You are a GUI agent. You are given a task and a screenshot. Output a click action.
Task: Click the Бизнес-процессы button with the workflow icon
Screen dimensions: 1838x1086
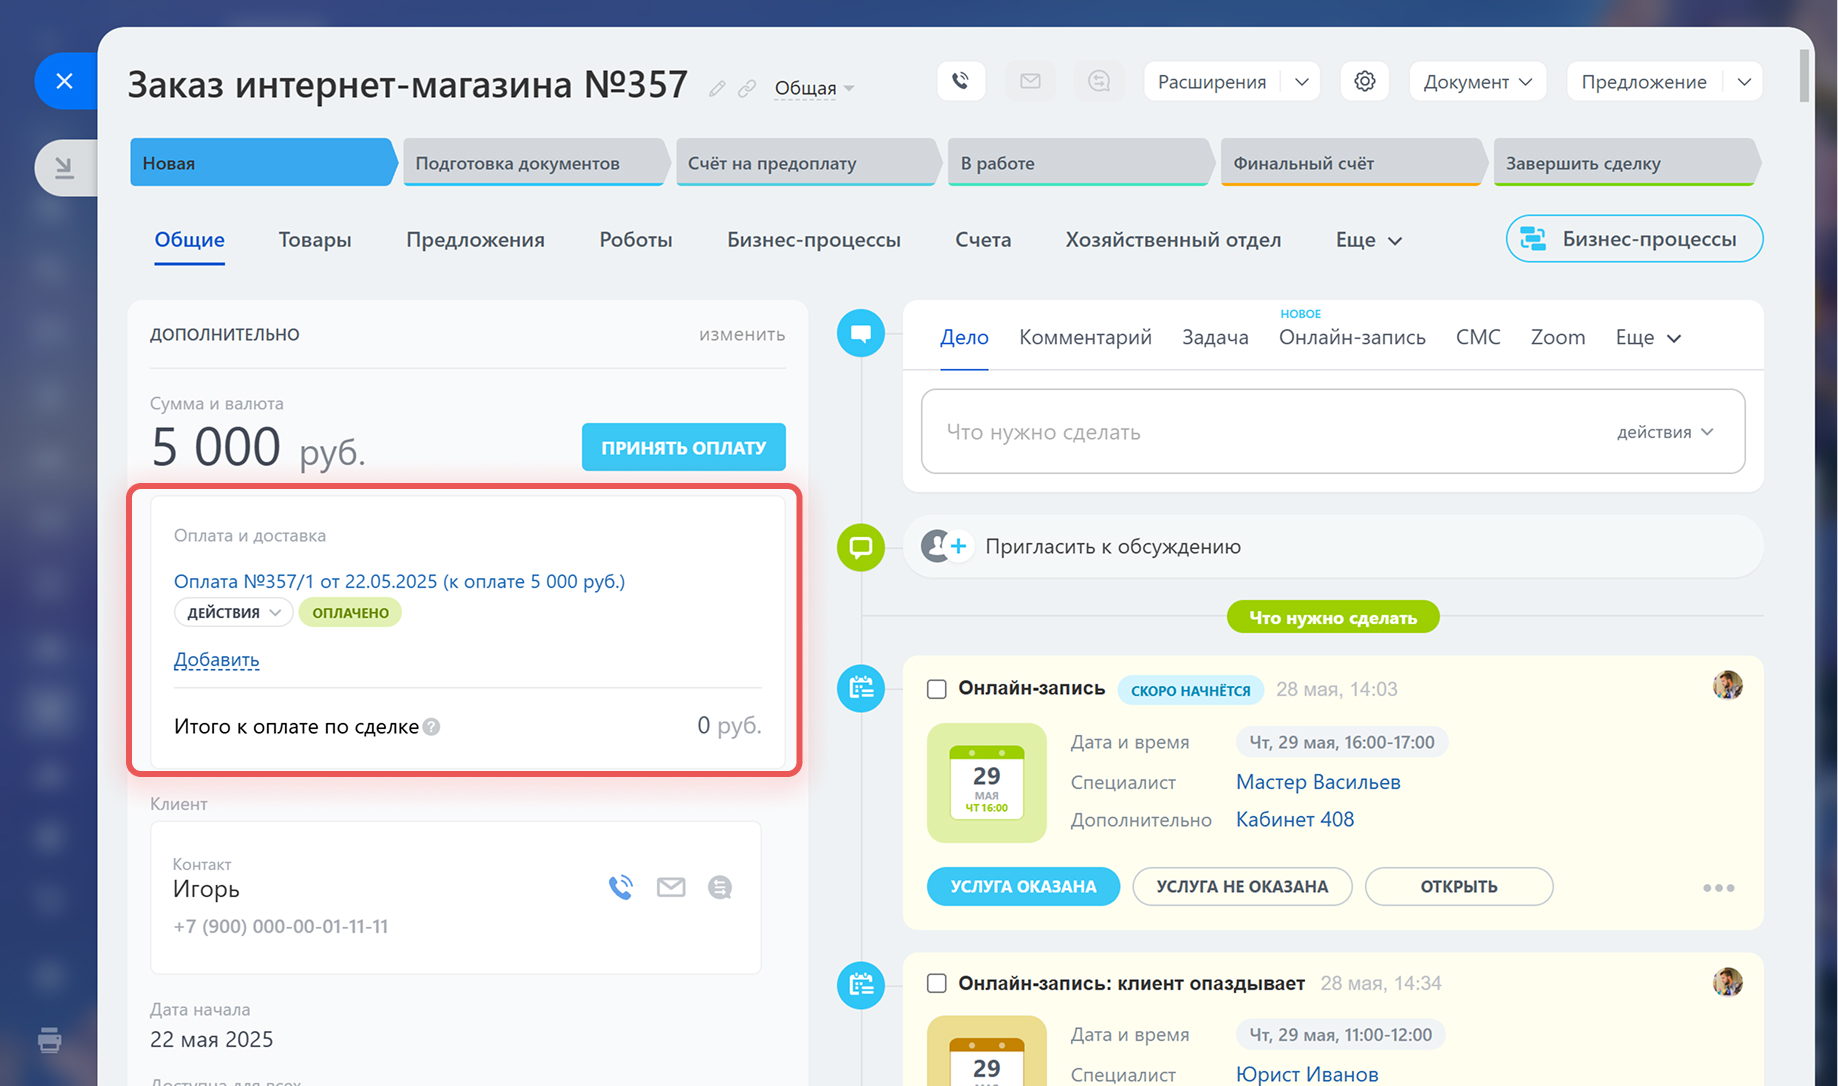point(1634,239)
